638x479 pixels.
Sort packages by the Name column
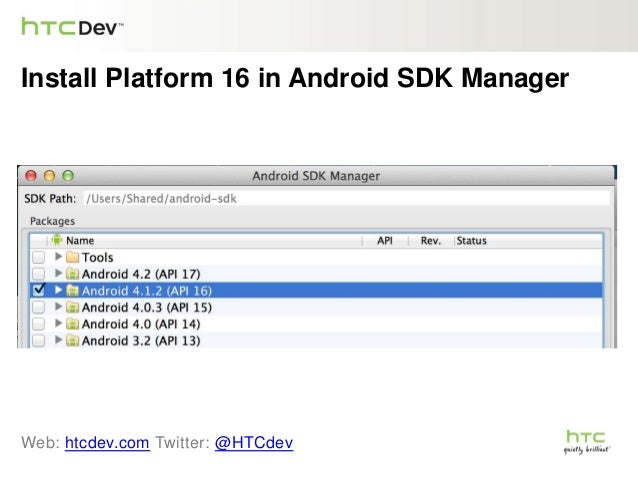pyautogui.click(x=80, y=241)
